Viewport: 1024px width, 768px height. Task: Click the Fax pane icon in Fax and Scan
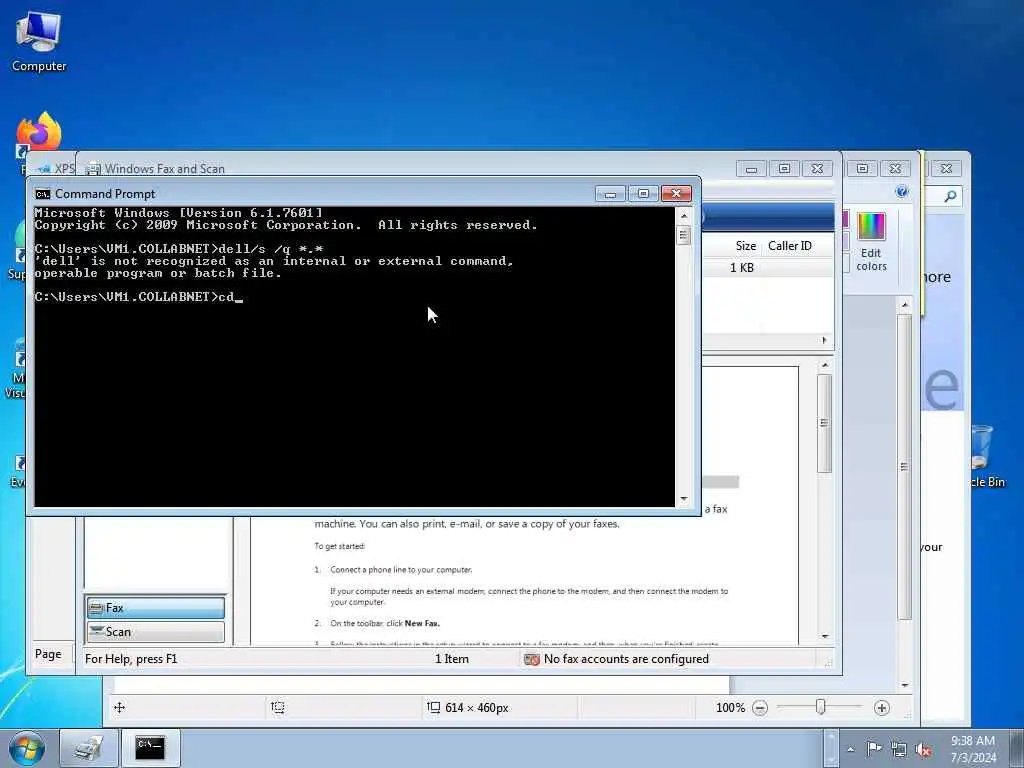coord(97,608)
